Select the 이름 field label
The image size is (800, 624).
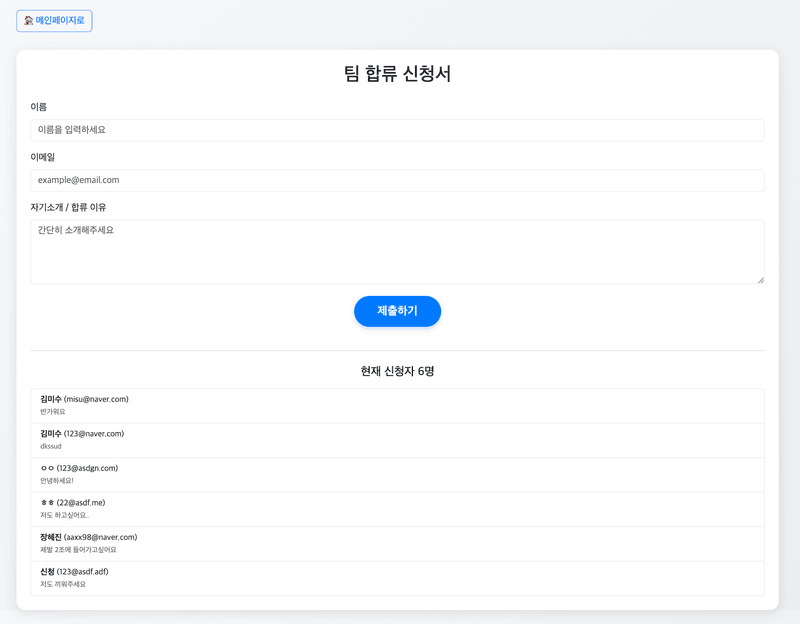(x=38, y=106)
